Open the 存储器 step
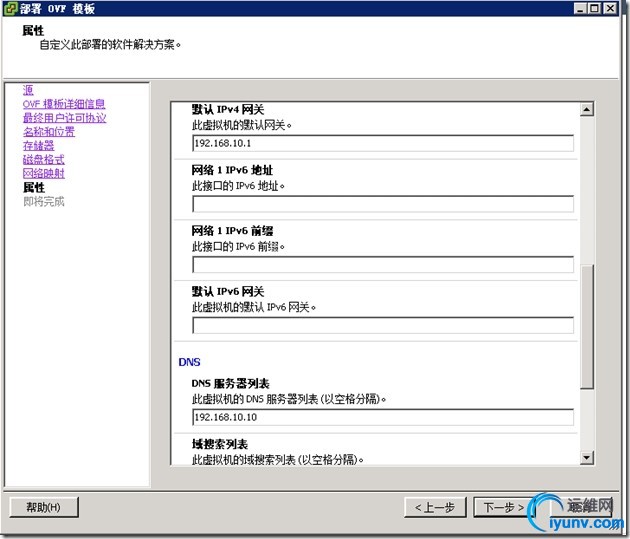 pos(39,145)
